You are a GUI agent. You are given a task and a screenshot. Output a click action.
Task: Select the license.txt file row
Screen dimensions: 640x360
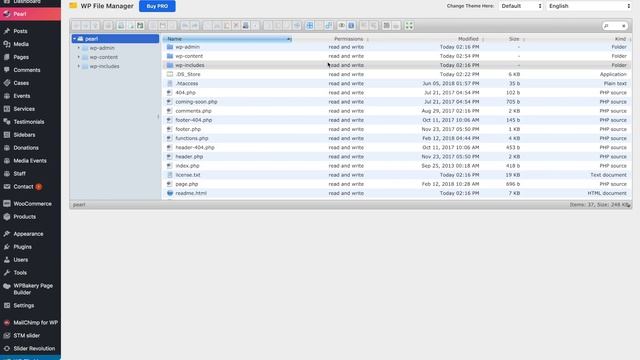(397, 175)
